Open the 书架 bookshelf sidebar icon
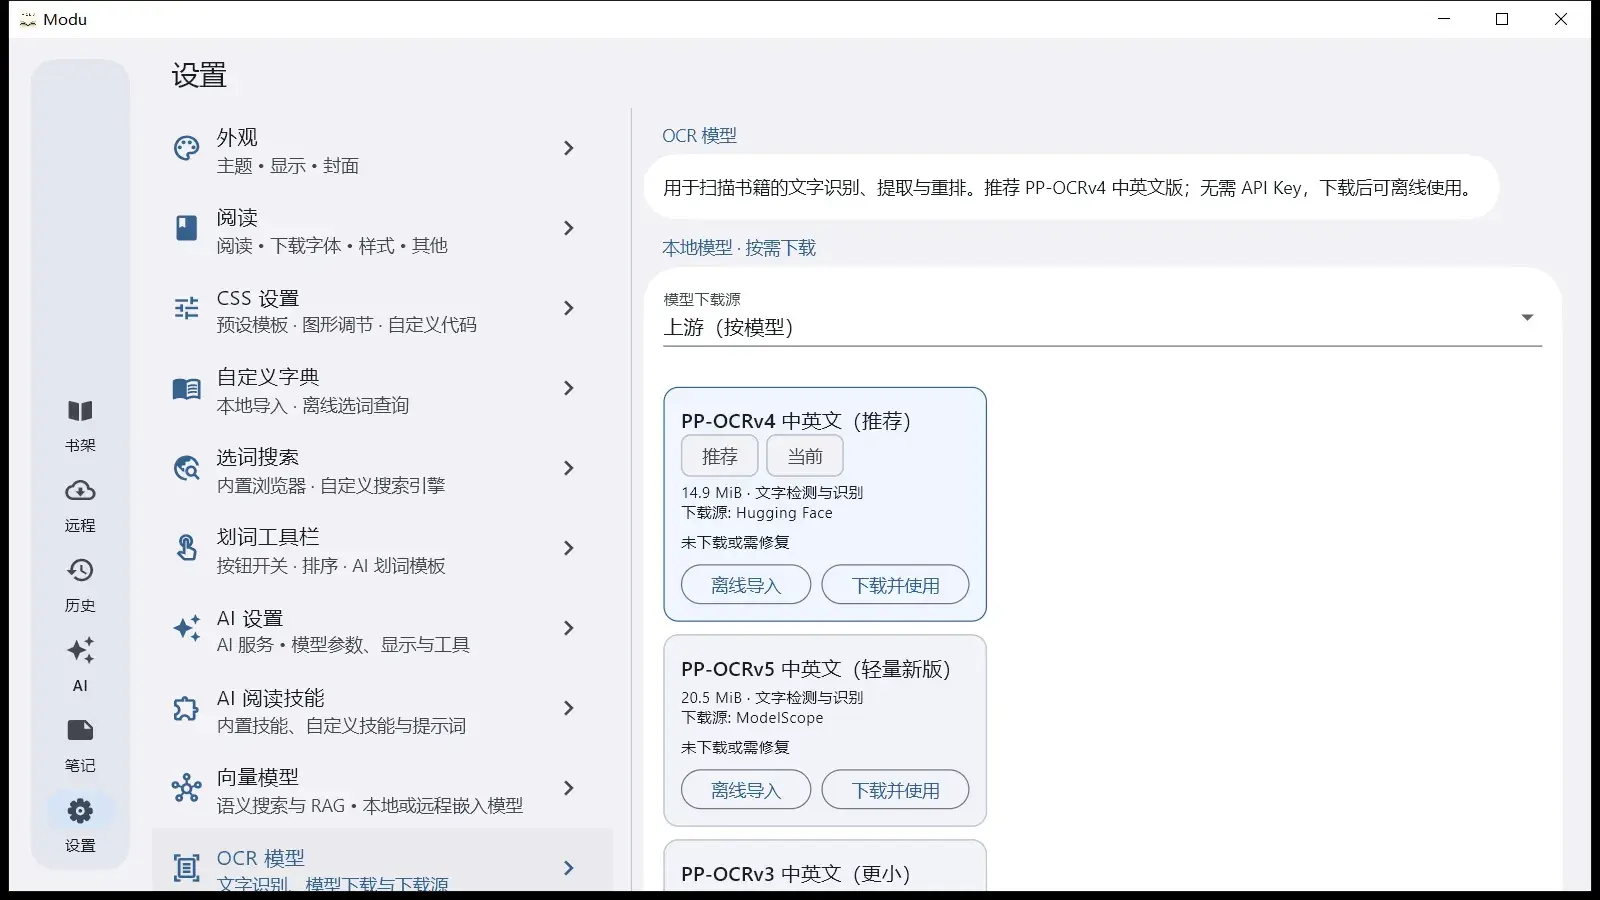This screenshot has width=1600, height=900. tap(80, 411)
